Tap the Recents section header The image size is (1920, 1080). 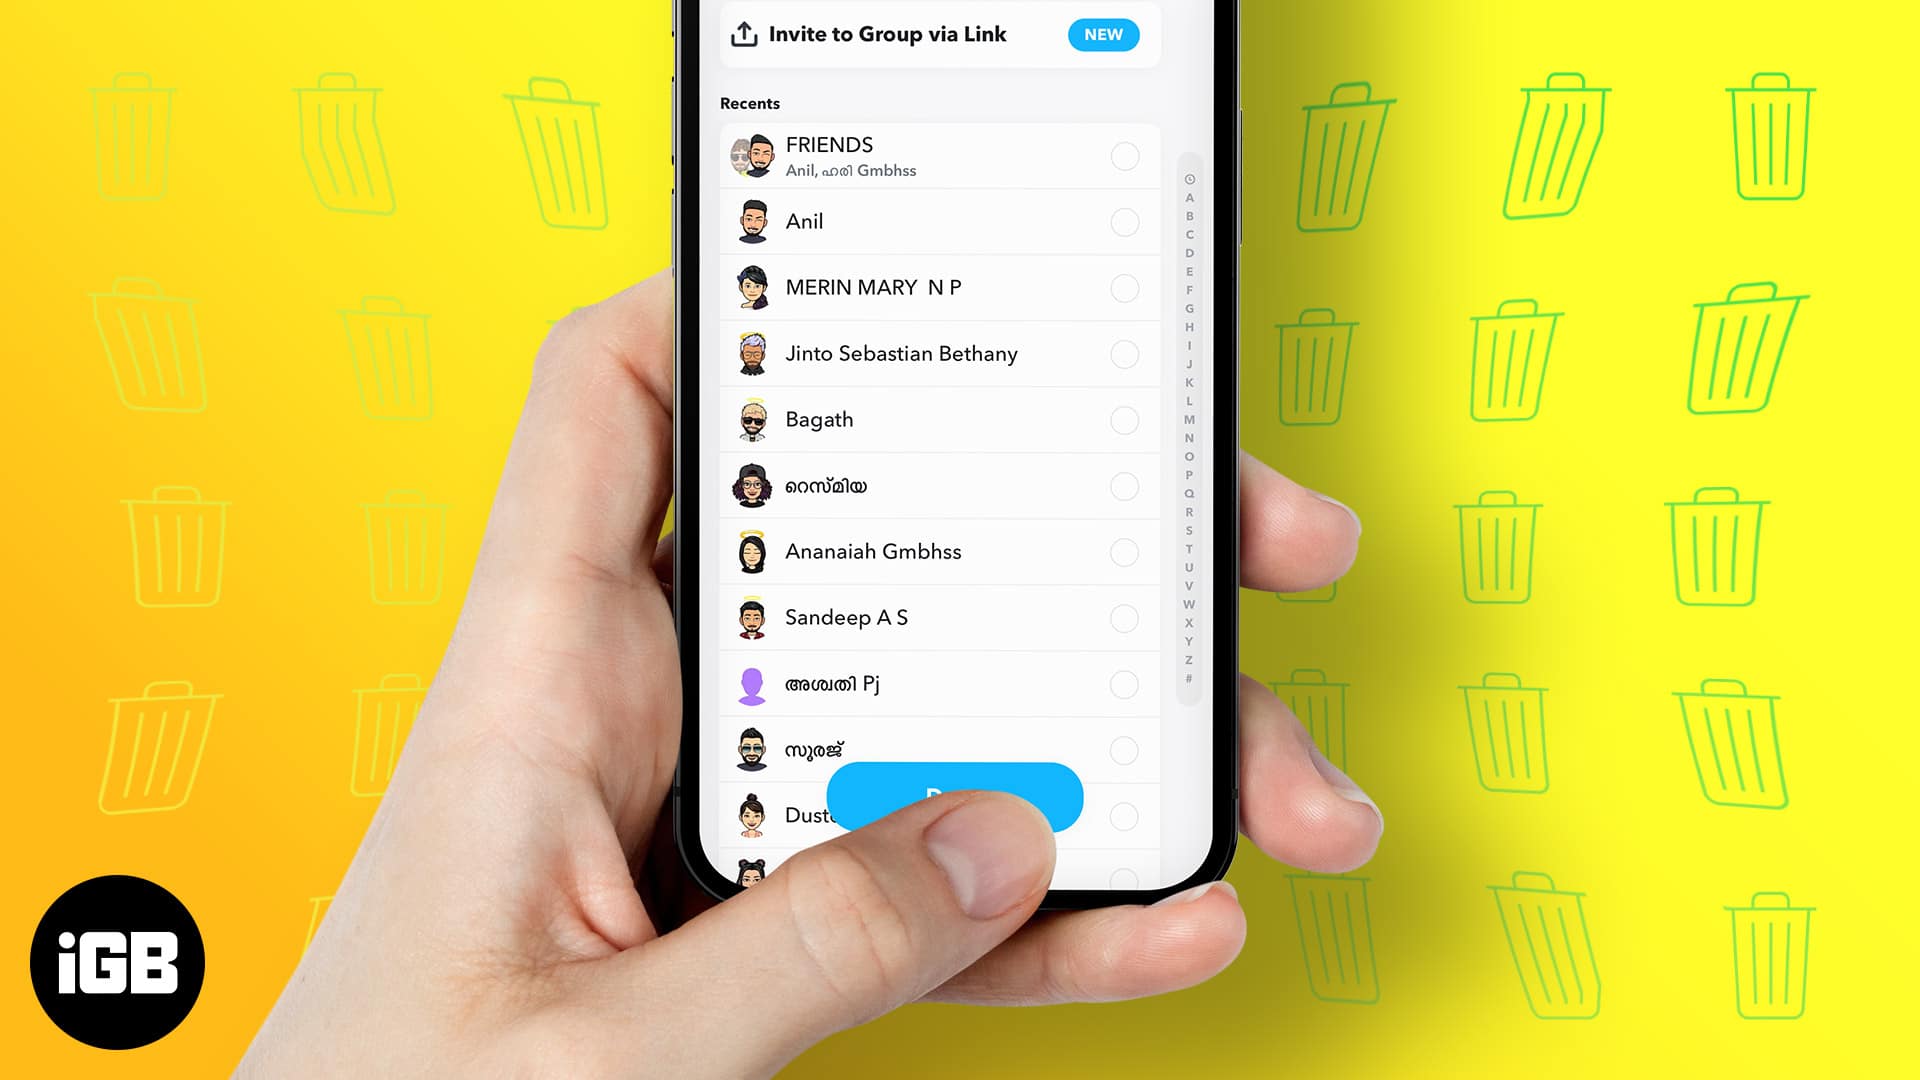750,102
